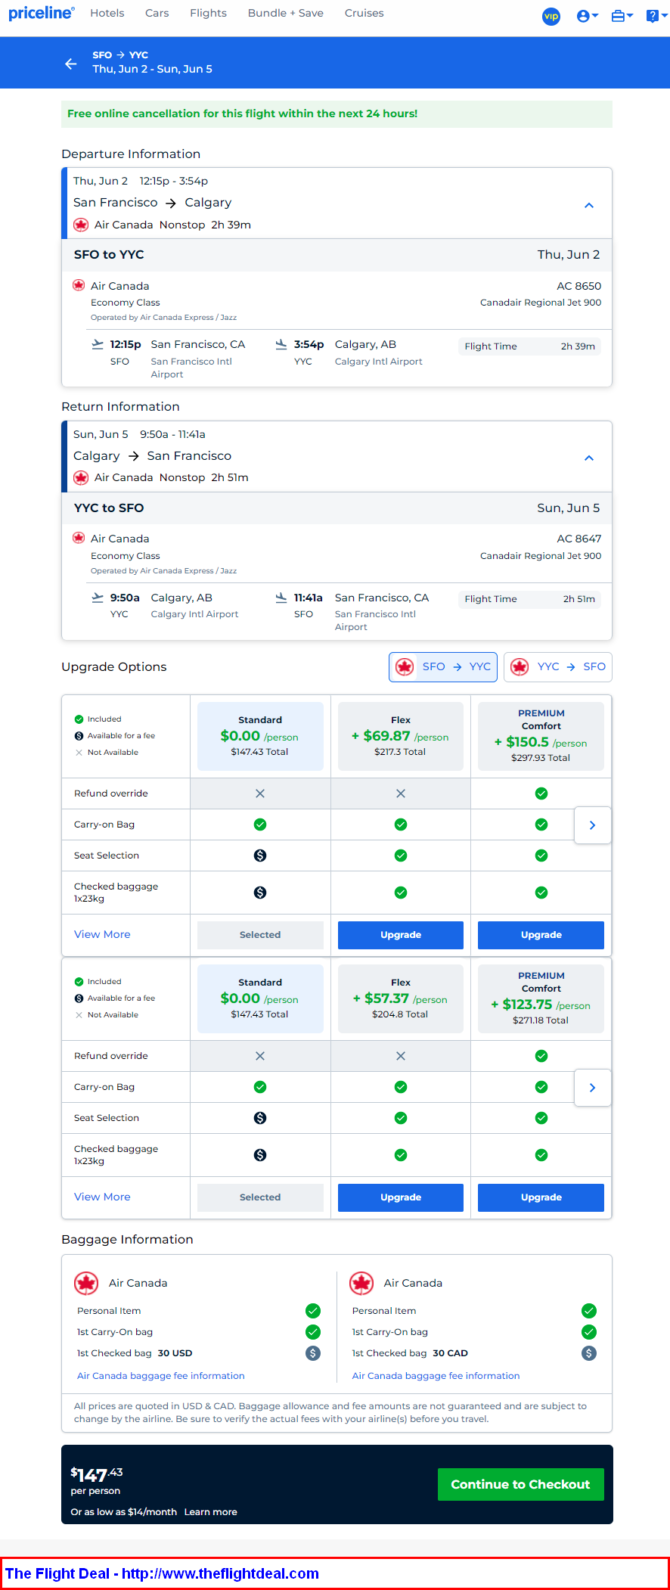Click the AC 8647 flight number
This screenshot has width=670, height=1590.
click(579, 539)
